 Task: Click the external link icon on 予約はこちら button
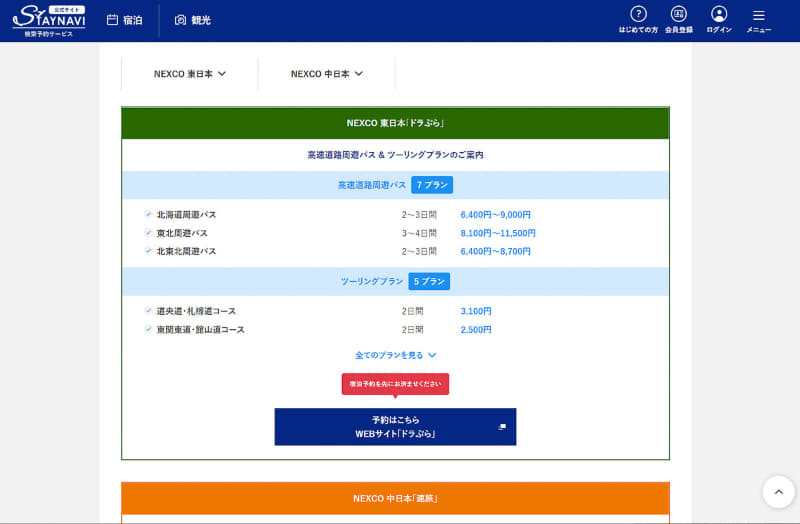coord(502,427)
